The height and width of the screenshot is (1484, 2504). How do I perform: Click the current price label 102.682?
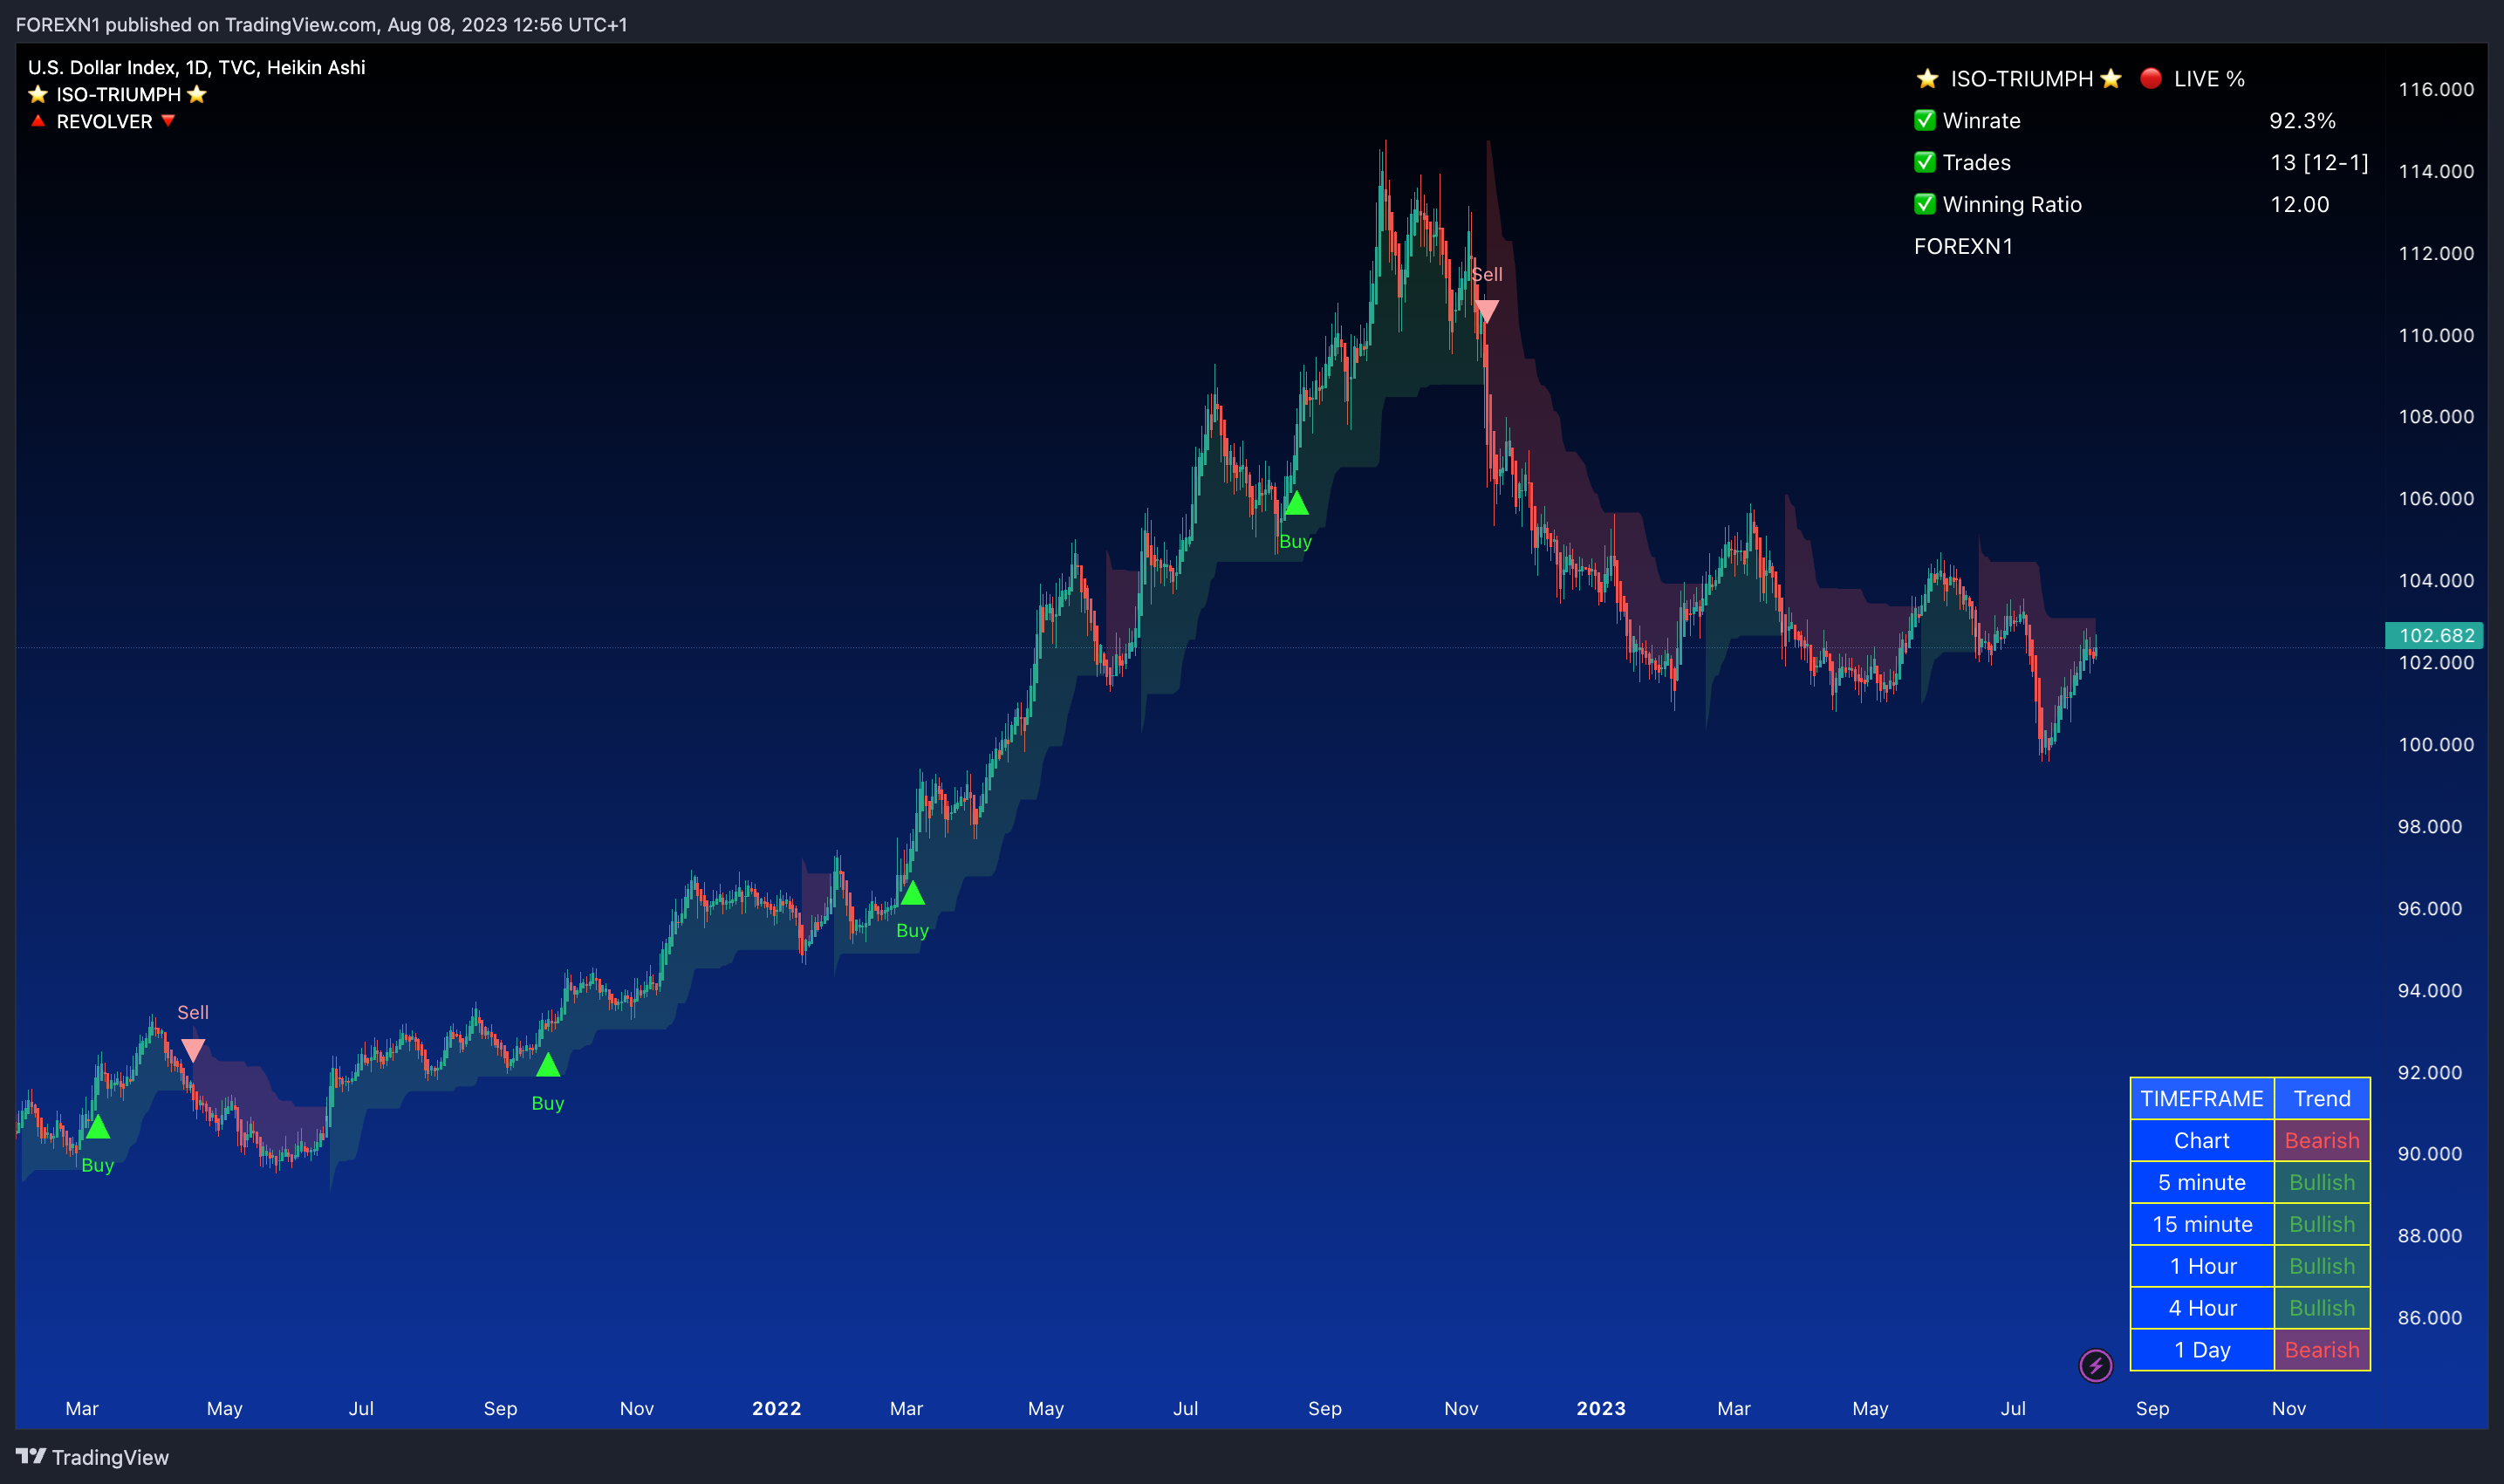2434,635
